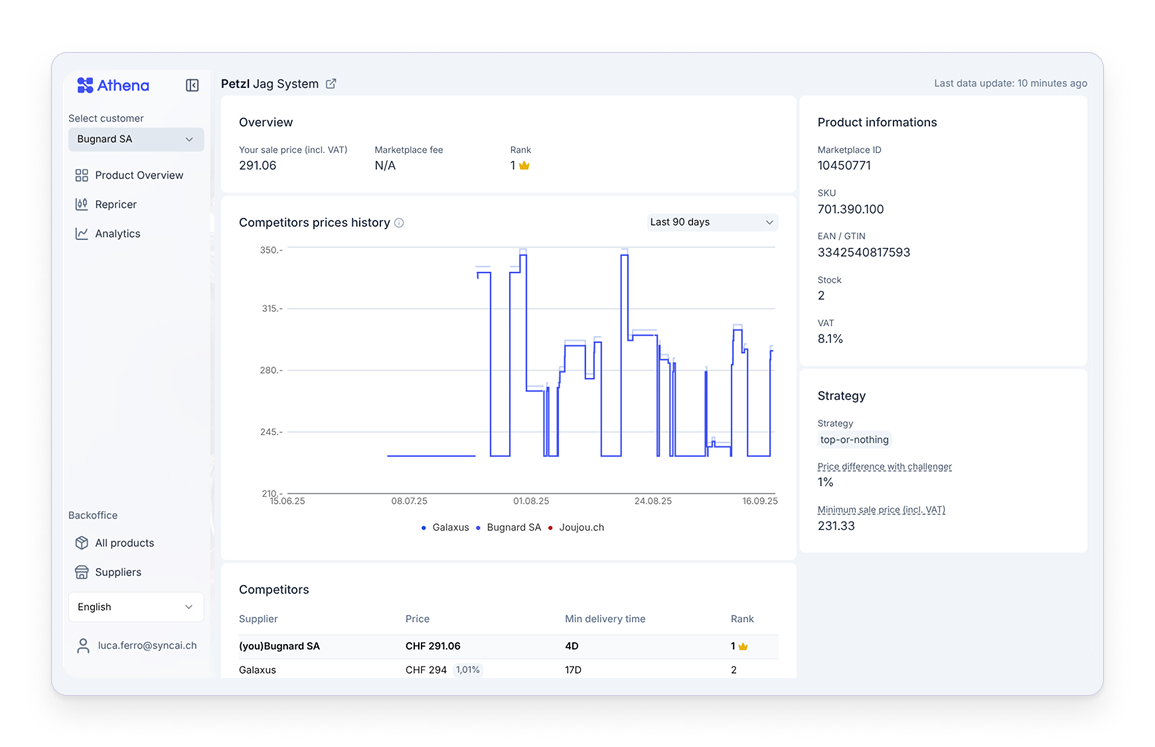Click minimum sale price value 231.33

836,526
